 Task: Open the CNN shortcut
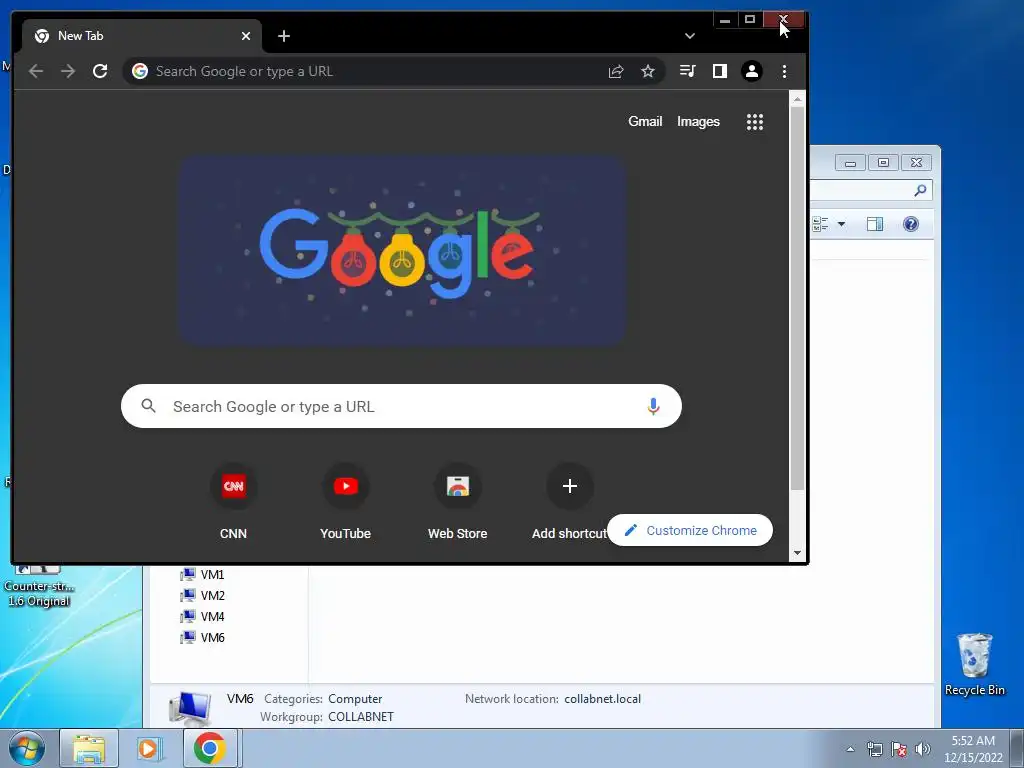233,502
